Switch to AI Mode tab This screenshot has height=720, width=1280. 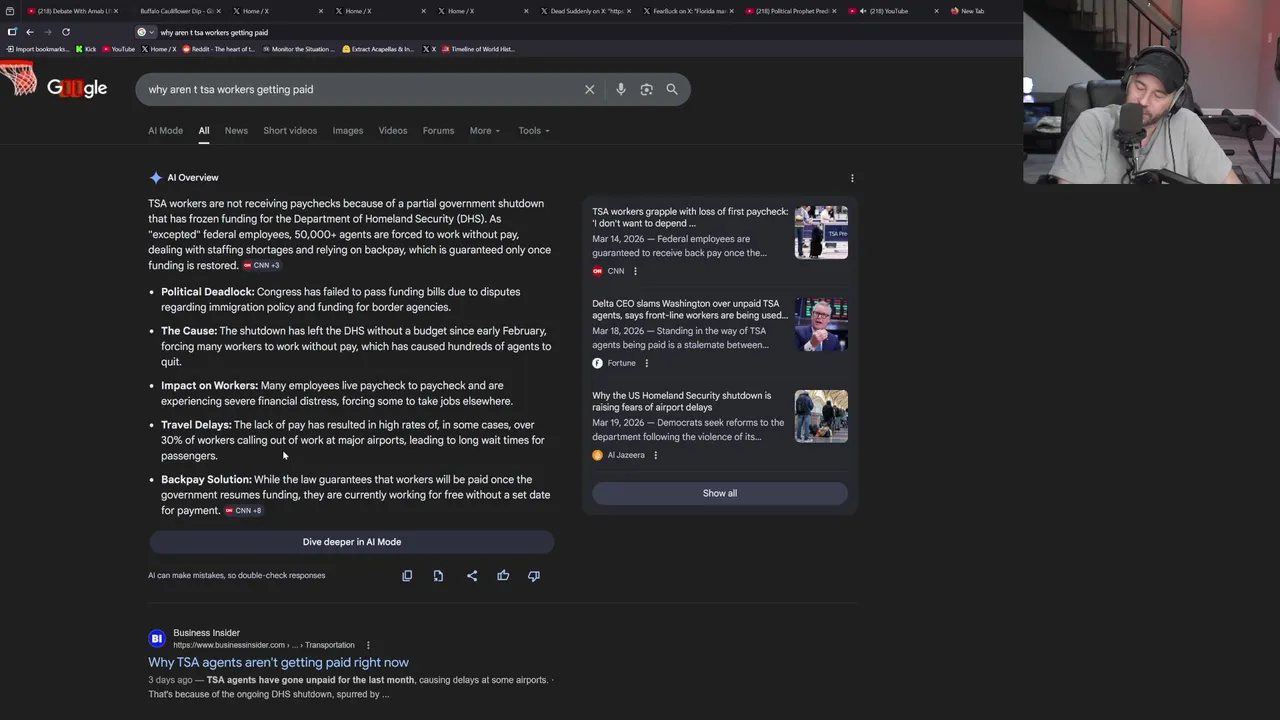click(x=166, y=131)
